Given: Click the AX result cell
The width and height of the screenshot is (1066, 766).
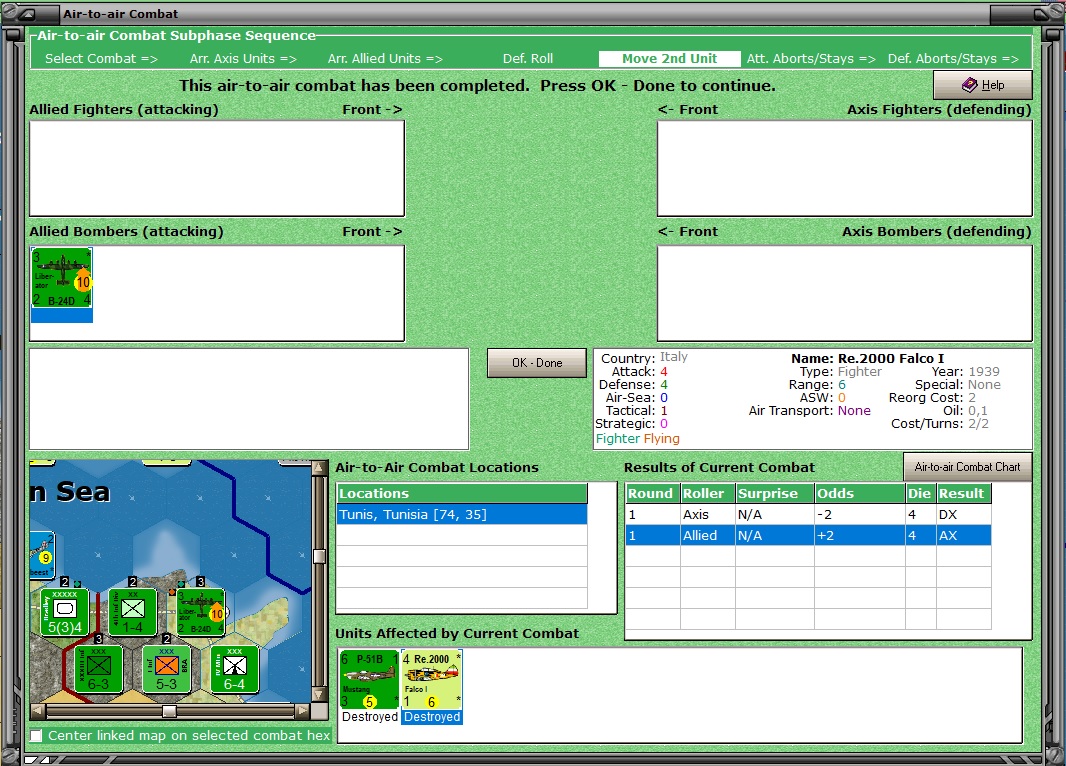Looking at the screenshot, I should point(963,536).
